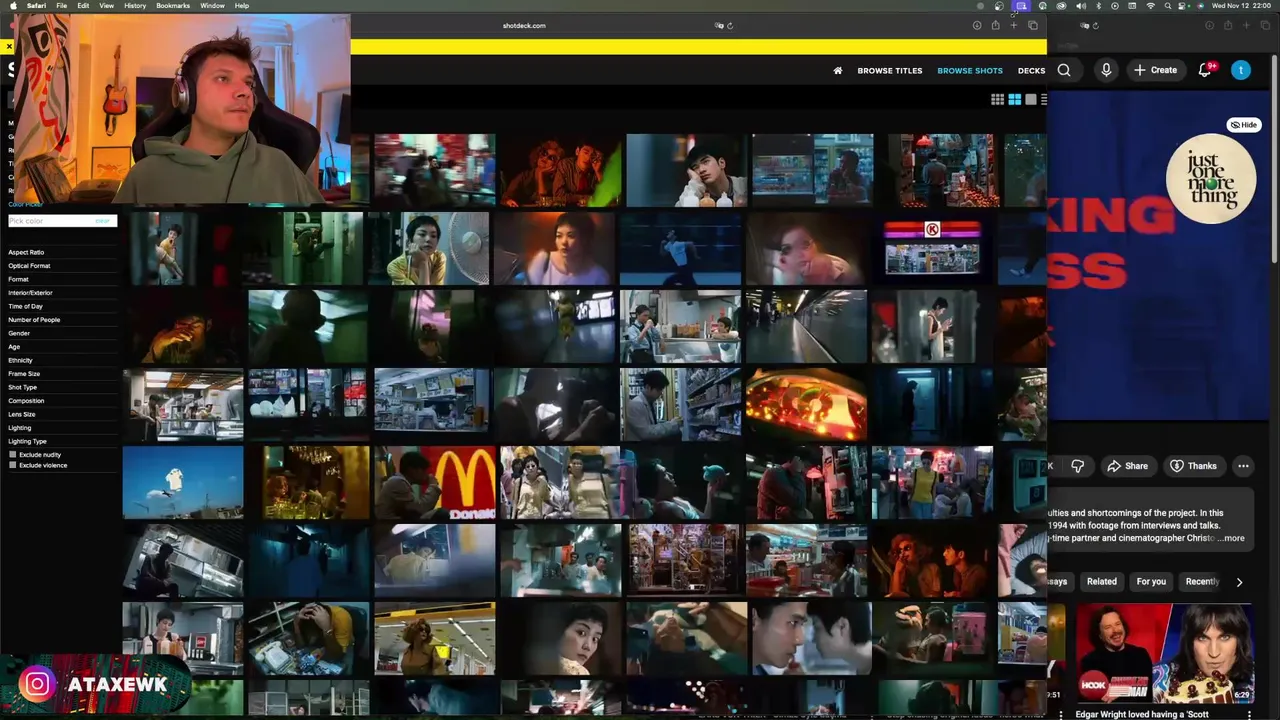Open macOS volume control in menu bar

(x=1081, y=6)
